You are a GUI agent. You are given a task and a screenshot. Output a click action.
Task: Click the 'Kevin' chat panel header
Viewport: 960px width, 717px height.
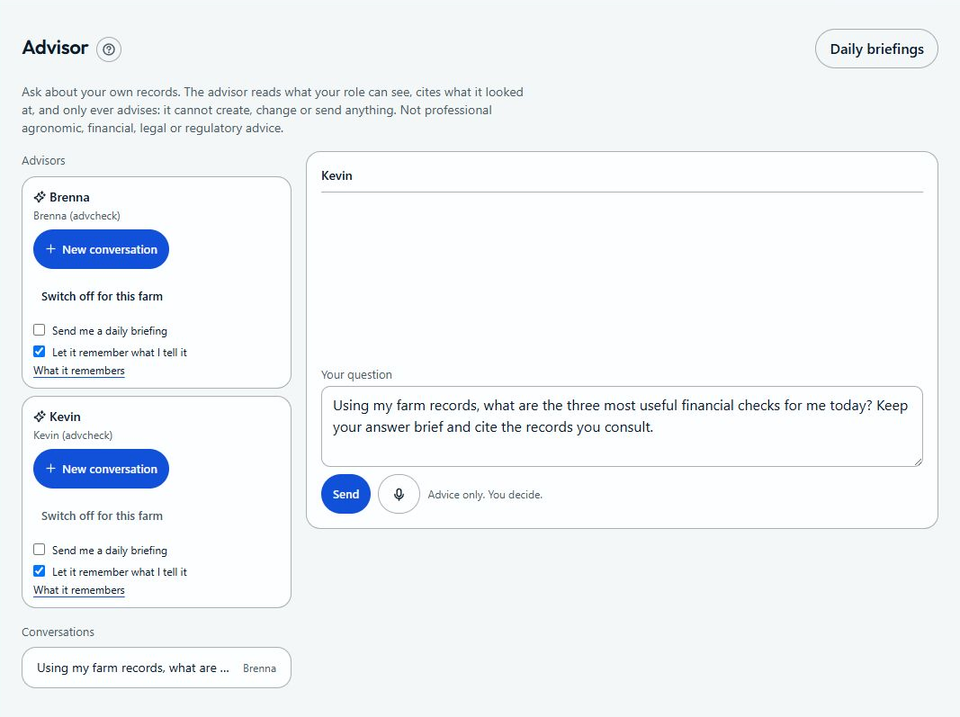point(337,176)
